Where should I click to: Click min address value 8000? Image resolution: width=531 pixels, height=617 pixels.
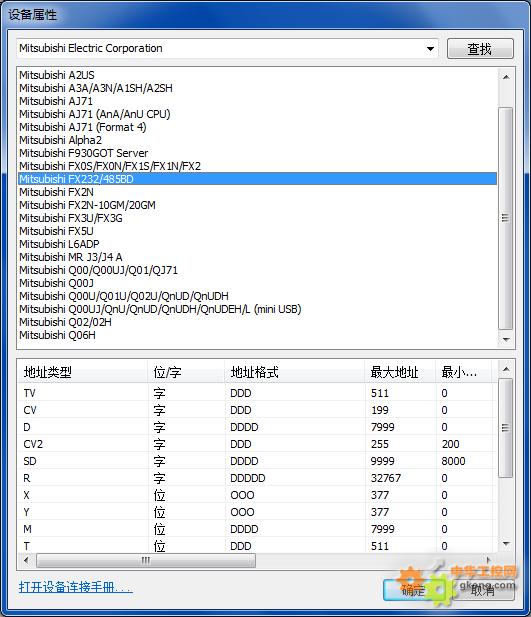453,461
